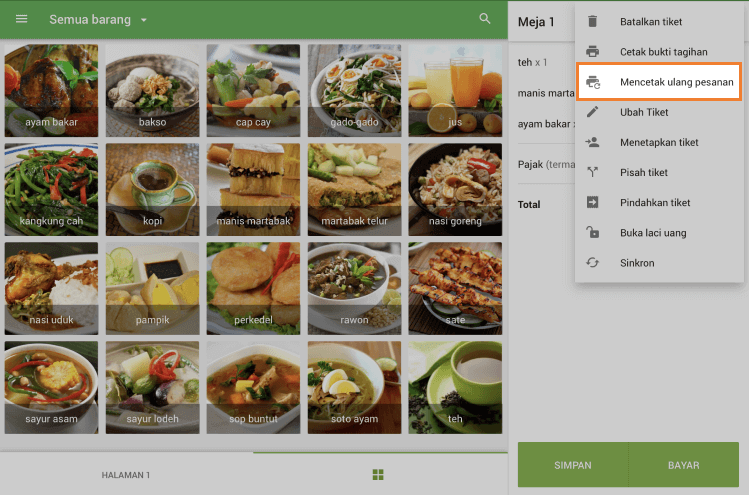Click the trash icon for Batalkan tiket
The width and height of the screenshot is (749, 495).
point(593,21)
